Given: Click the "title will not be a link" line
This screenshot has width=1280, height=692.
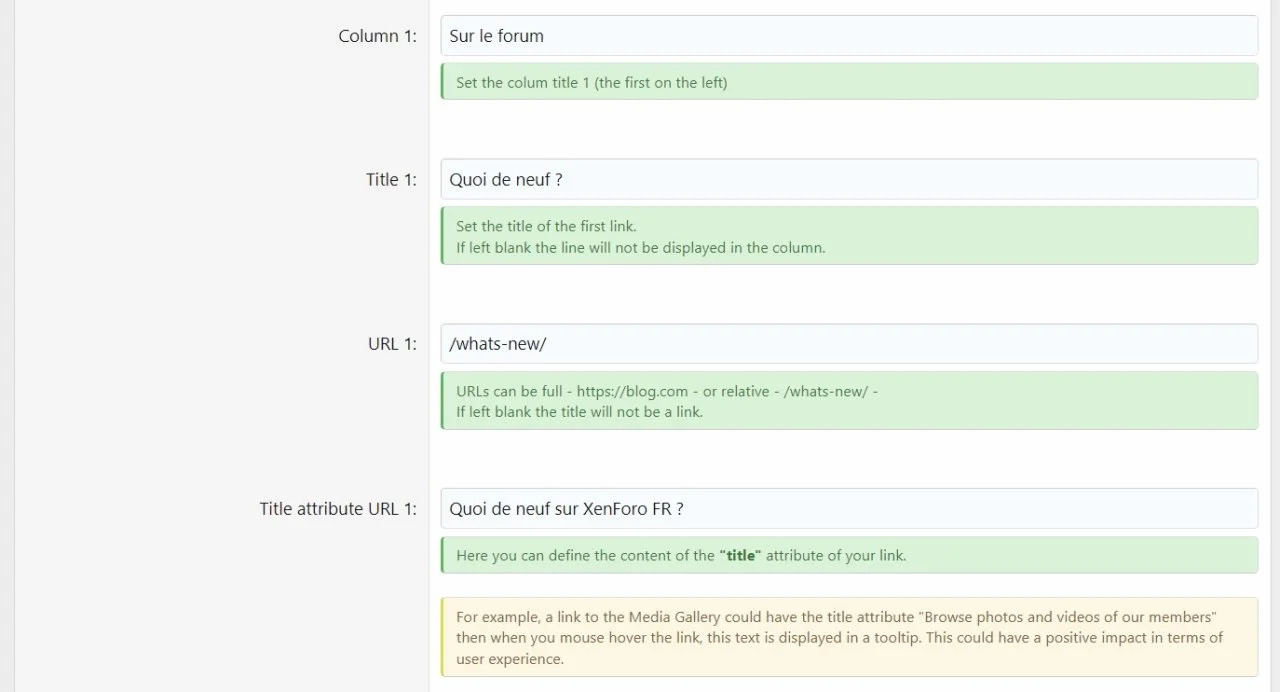Looking at the screenshot, I should (x=579, y=412).
